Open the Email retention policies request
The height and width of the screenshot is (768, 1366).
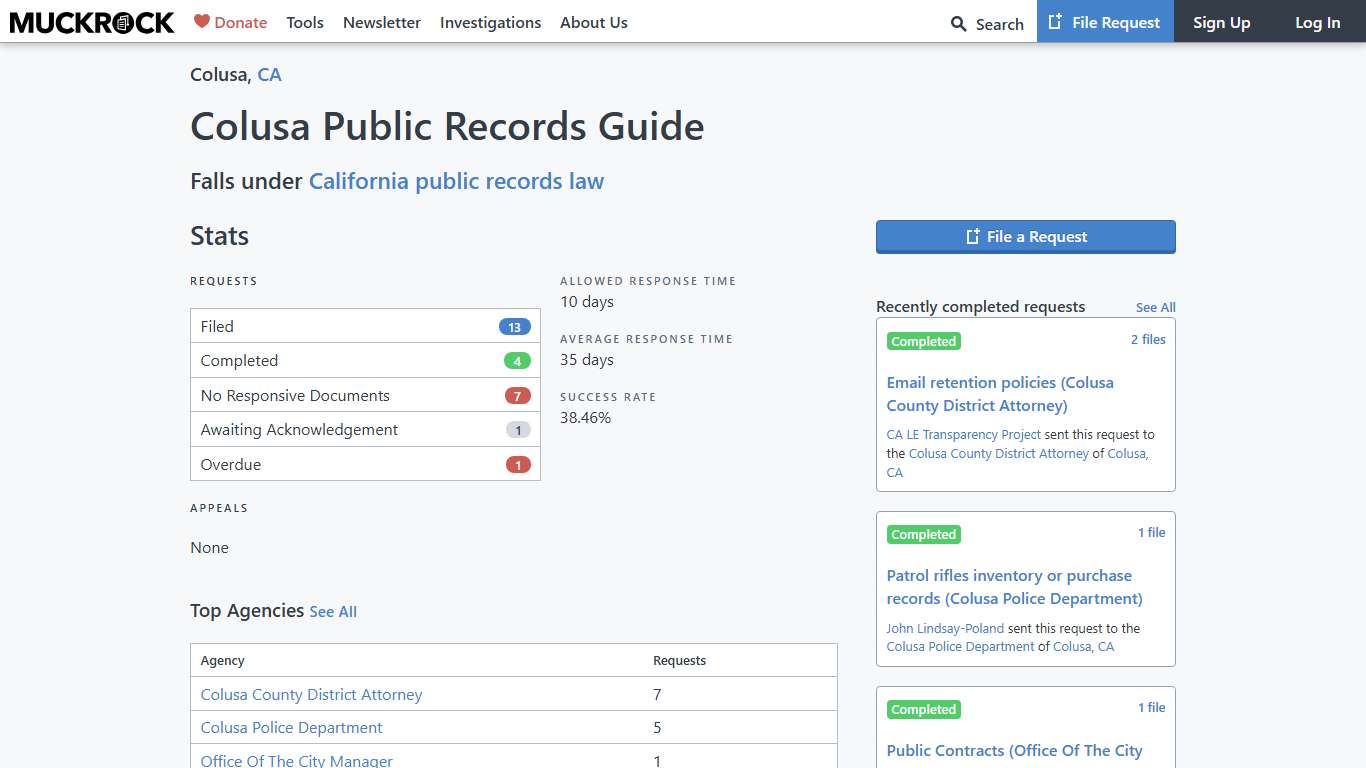point(999,393)
